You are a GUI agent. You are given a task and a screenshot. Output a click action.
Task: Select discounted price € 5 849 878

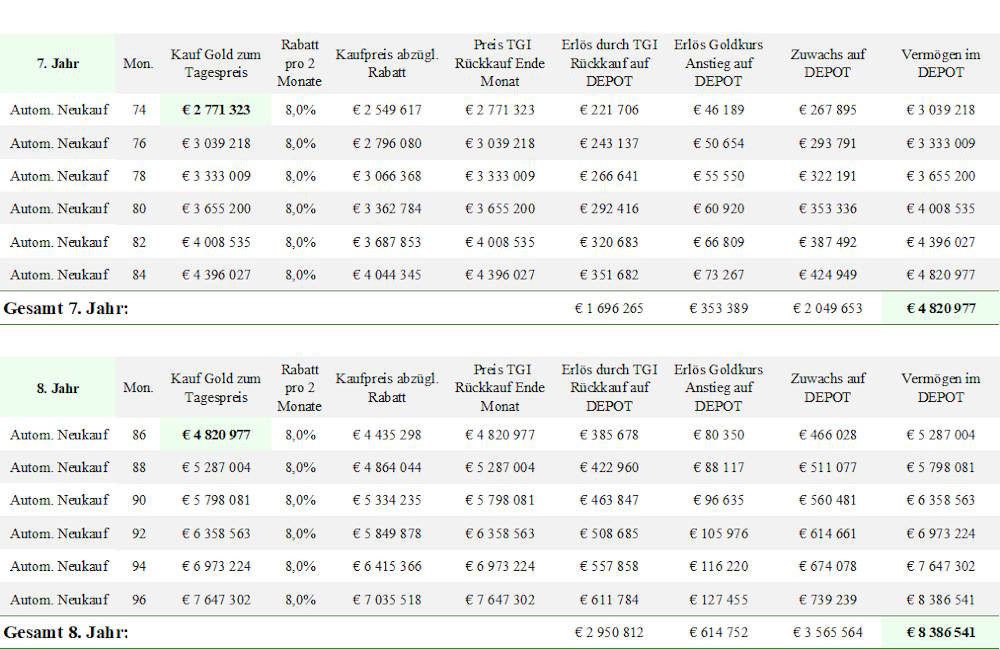[x=387, y=533]
